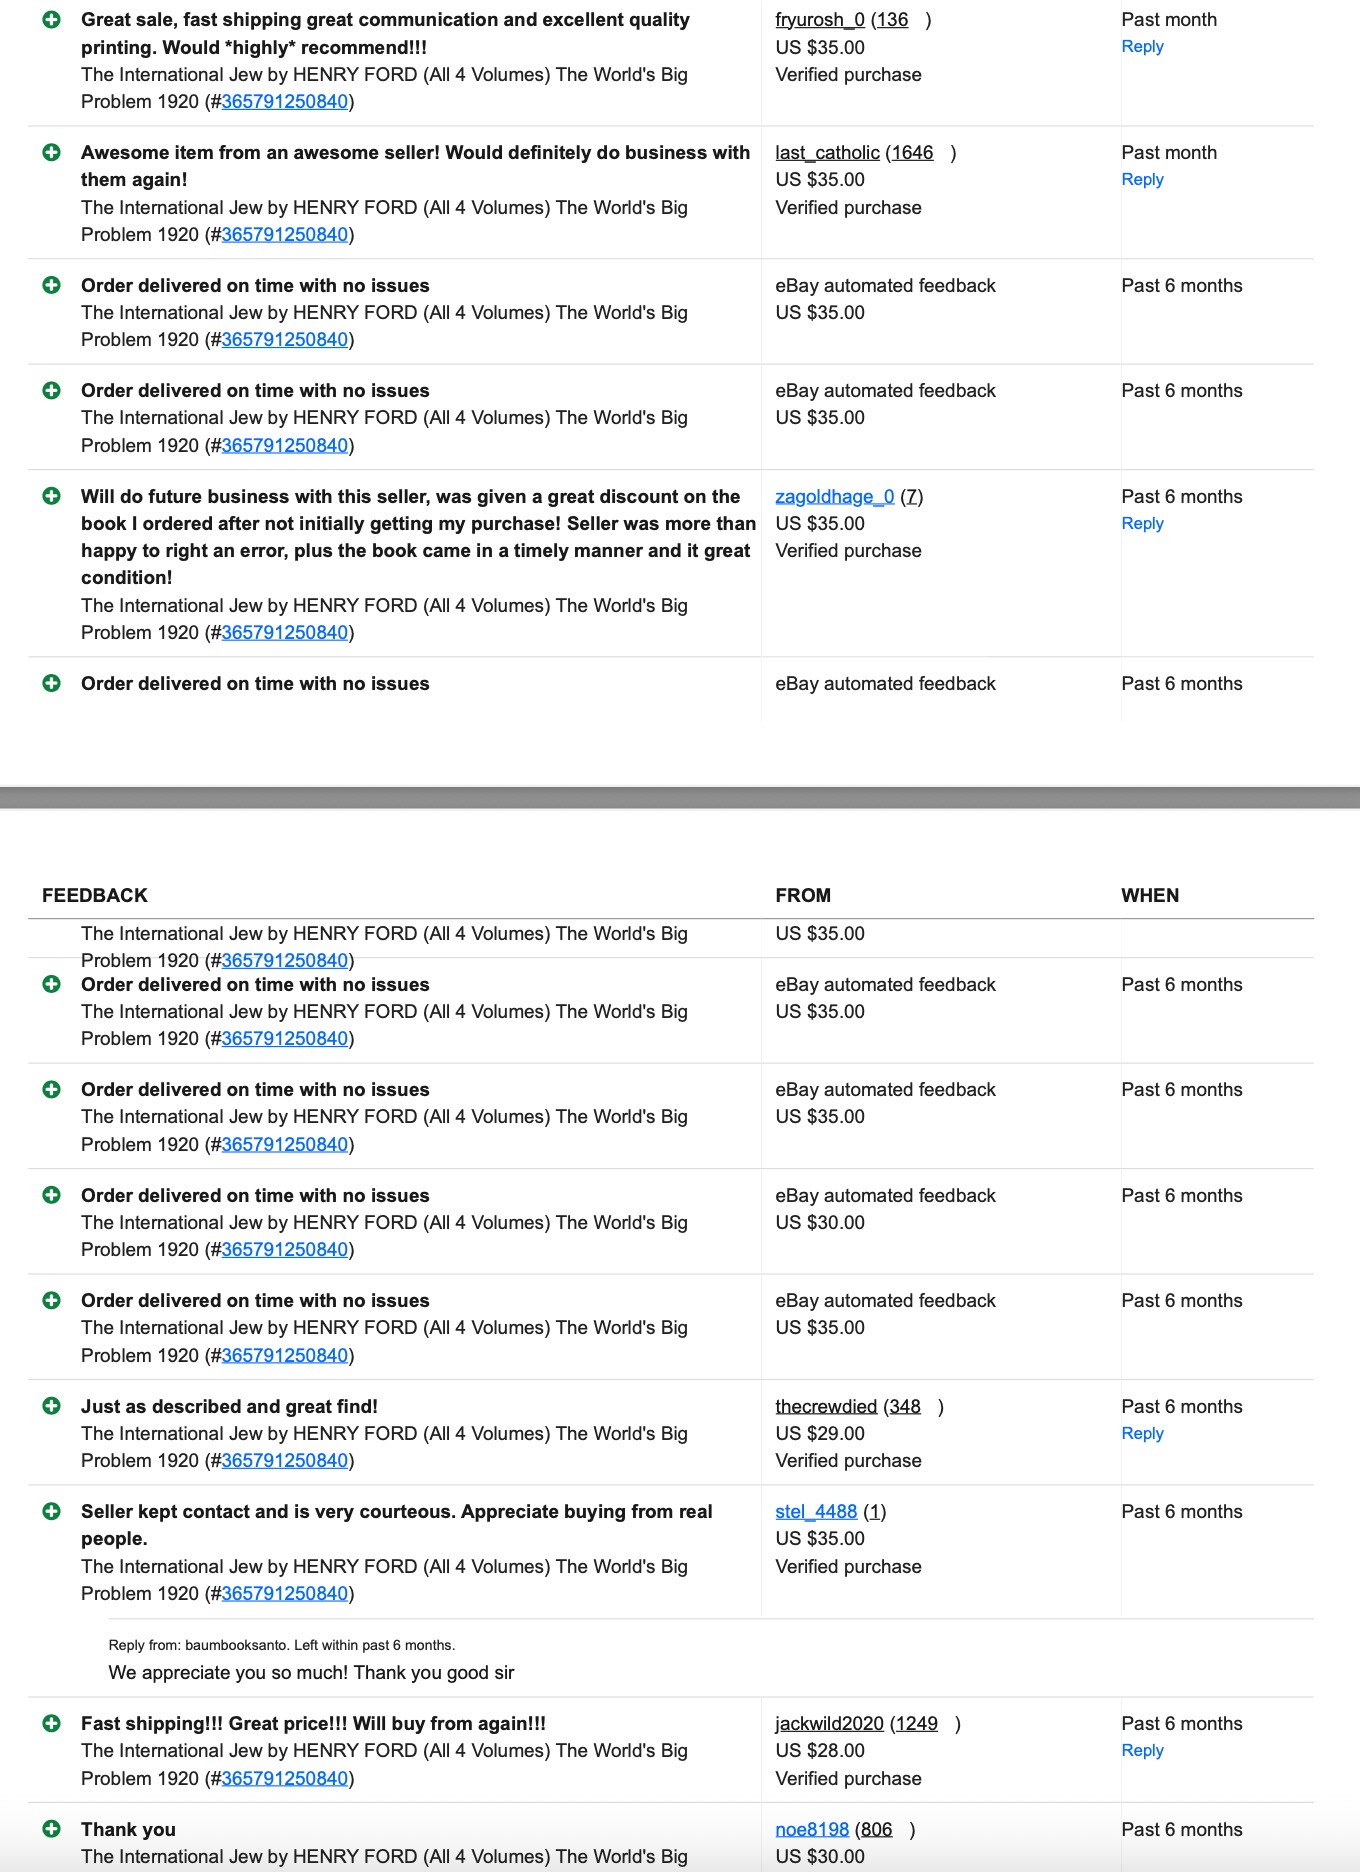Reply to thecrewdied feedback
This screenshot has height=1872, width=1360.
1142,1434
